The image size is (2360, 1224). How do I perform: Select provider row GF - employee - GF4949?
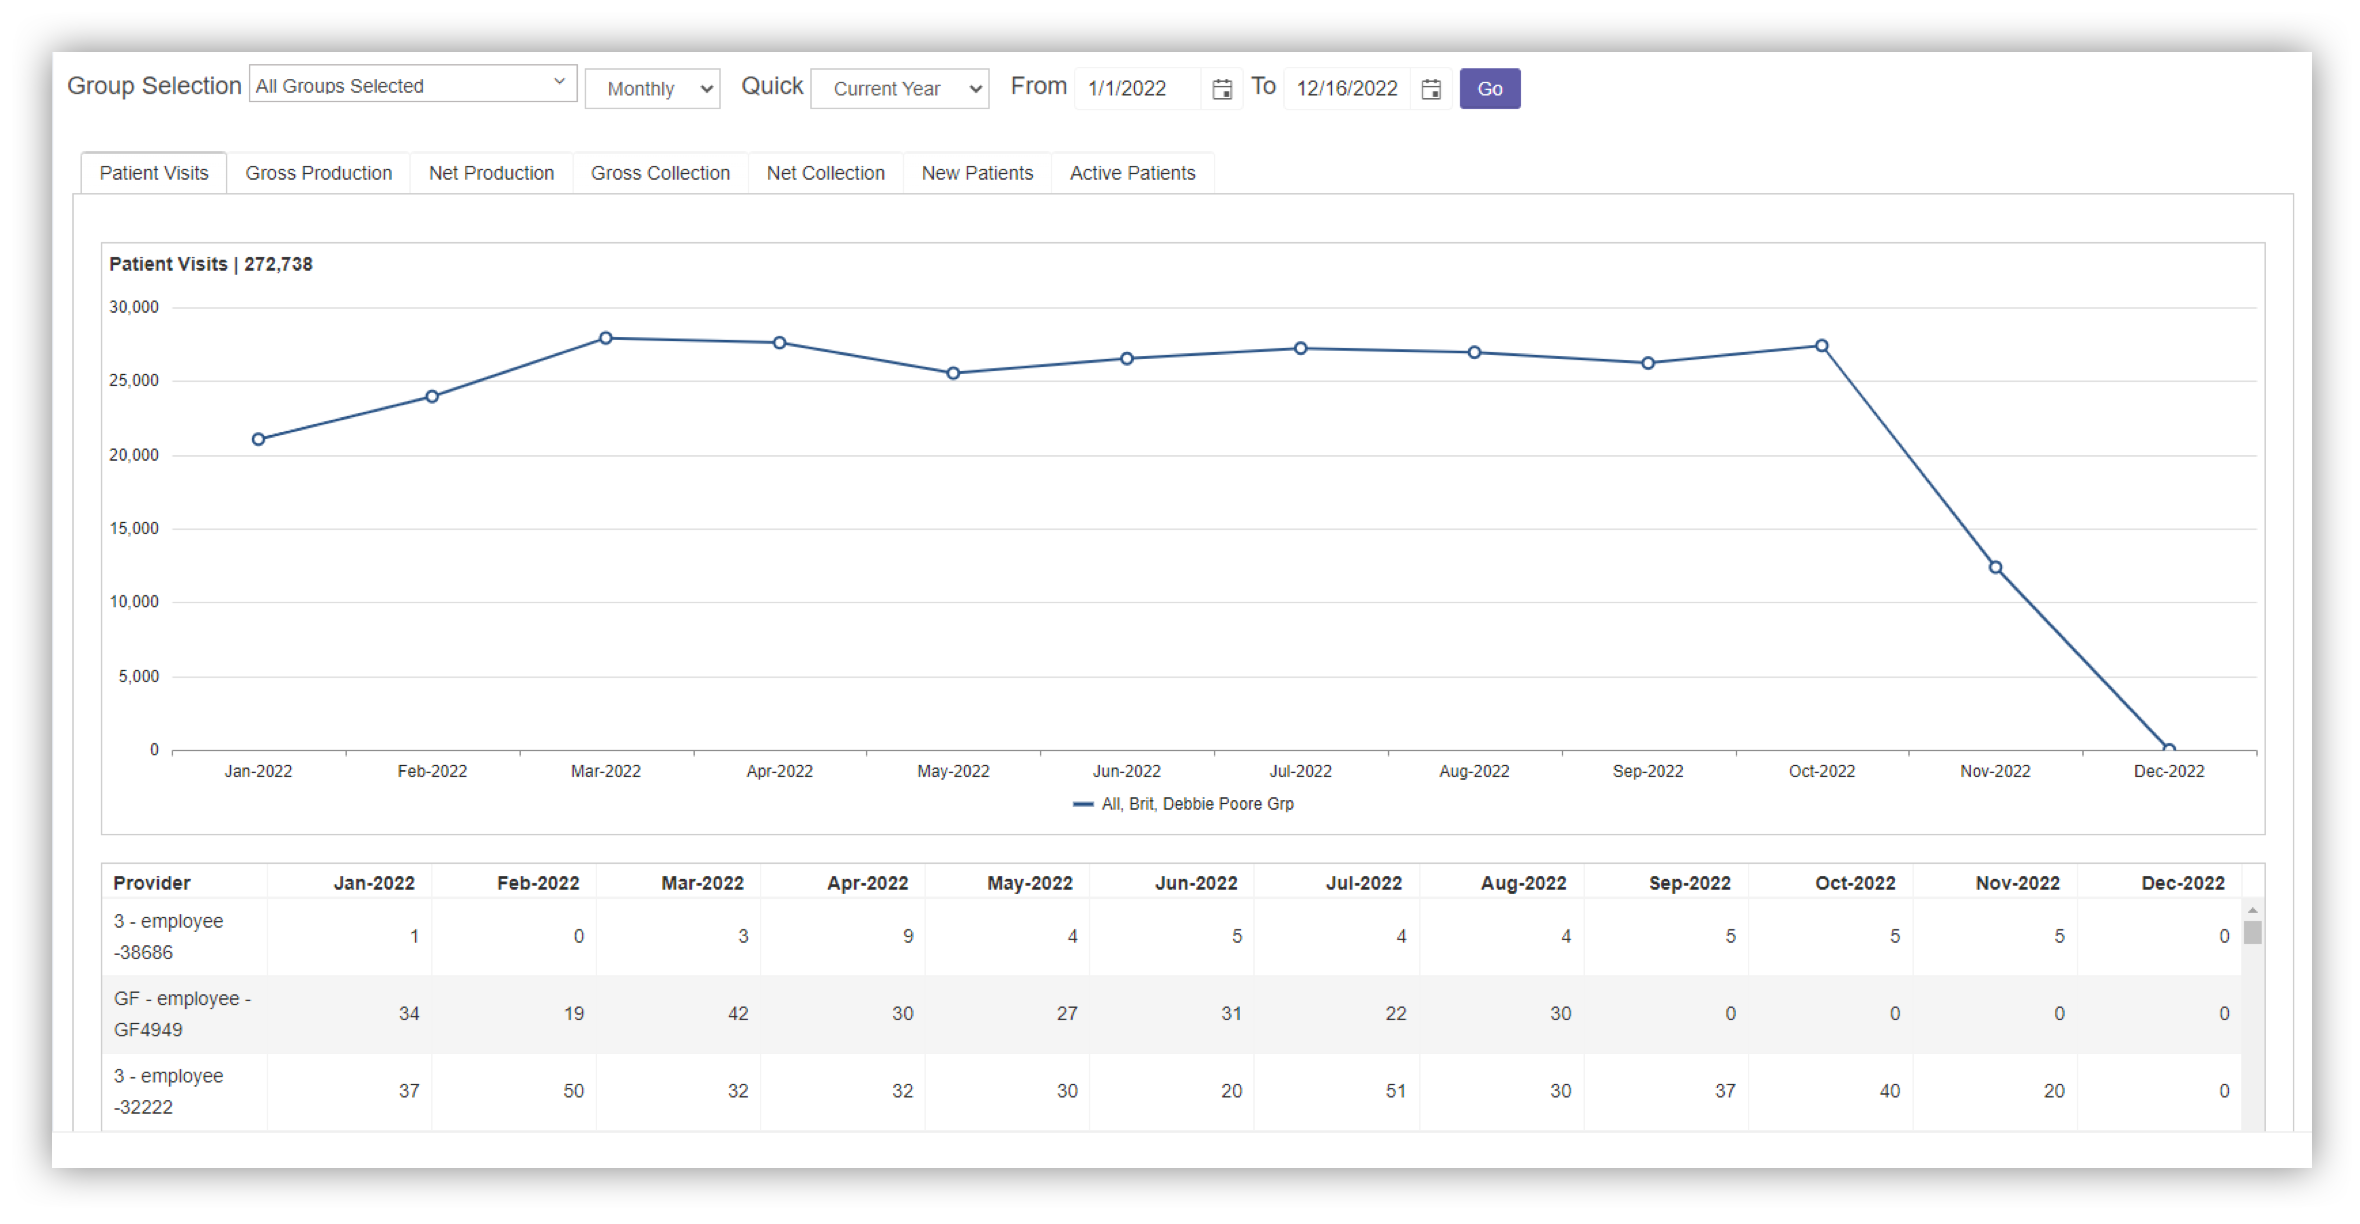(1172, 1014)
